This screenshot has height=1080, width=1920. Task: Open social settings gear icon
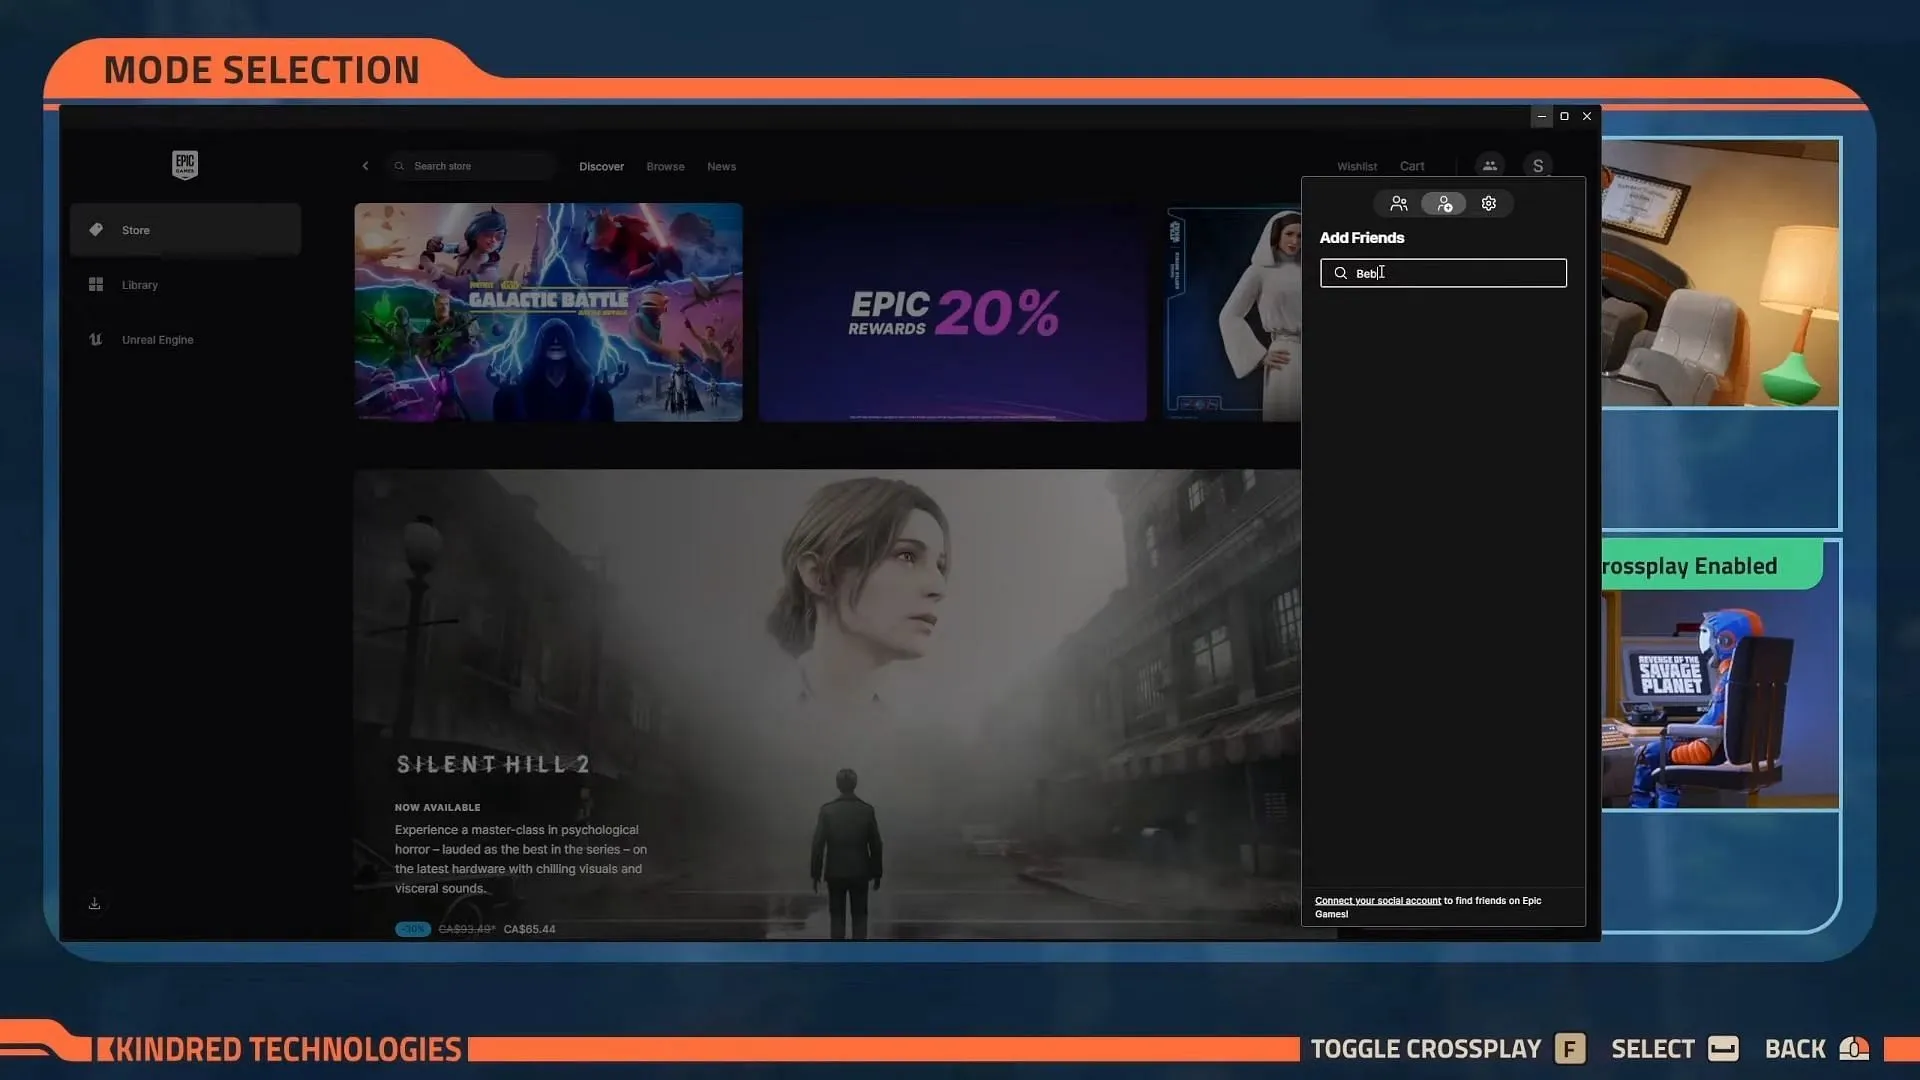click(1489, 204)
